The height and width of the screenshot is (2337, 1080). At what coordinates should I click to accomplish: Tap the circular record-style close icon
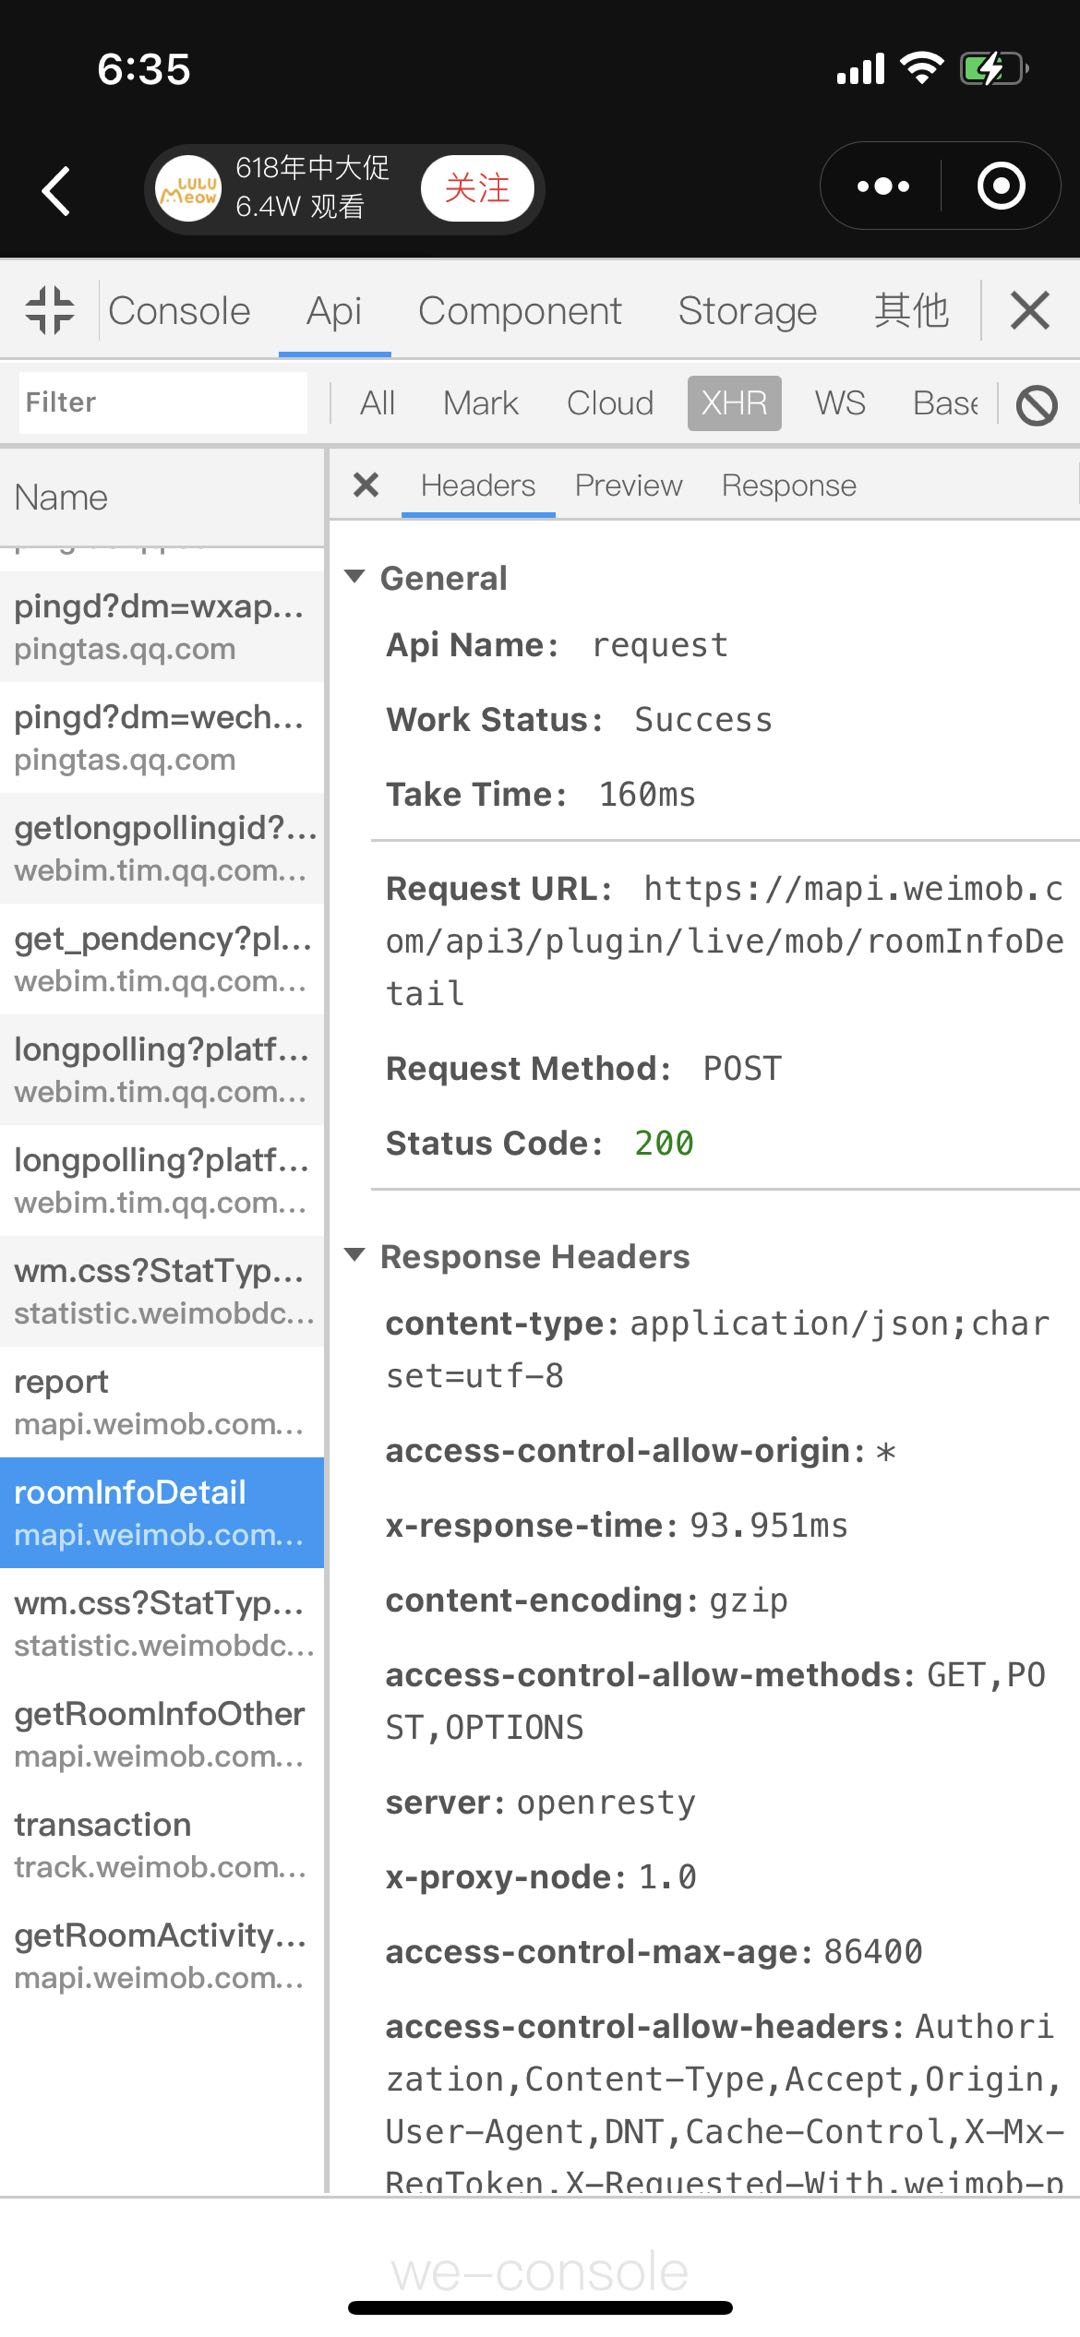[x=1001, y=186]
